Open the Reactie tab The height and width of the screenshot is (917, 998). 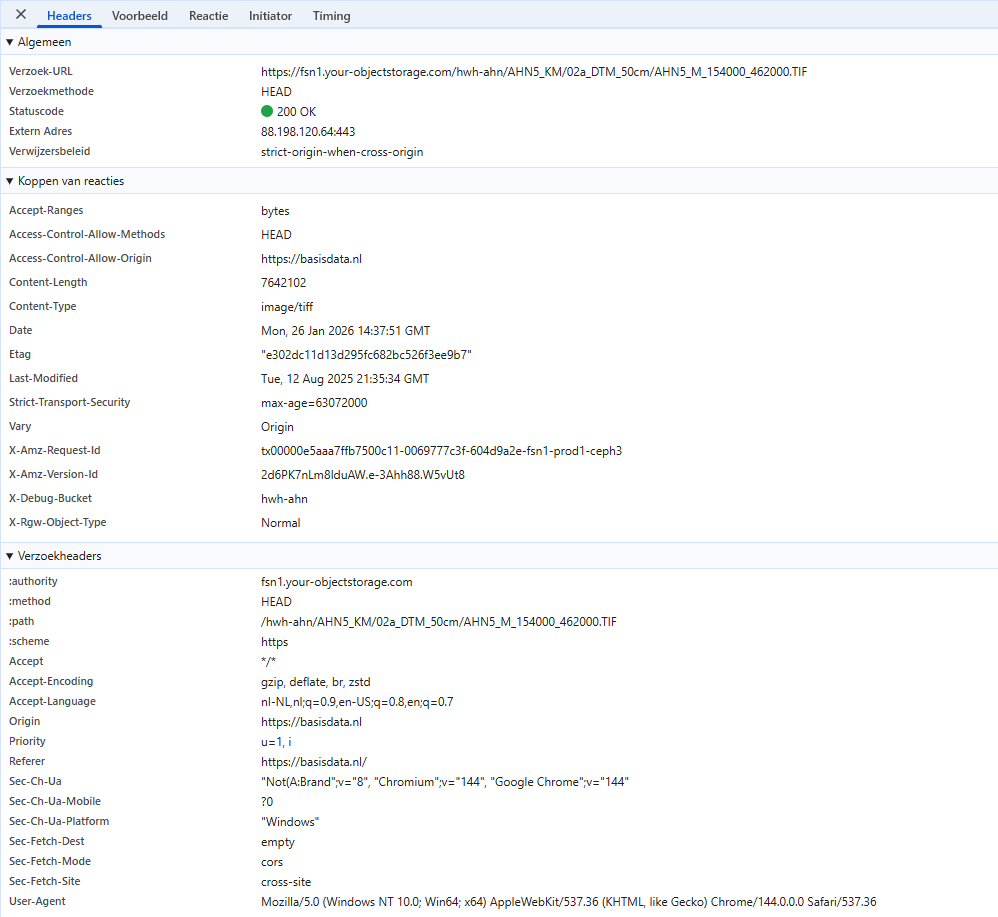pos(208,16)
